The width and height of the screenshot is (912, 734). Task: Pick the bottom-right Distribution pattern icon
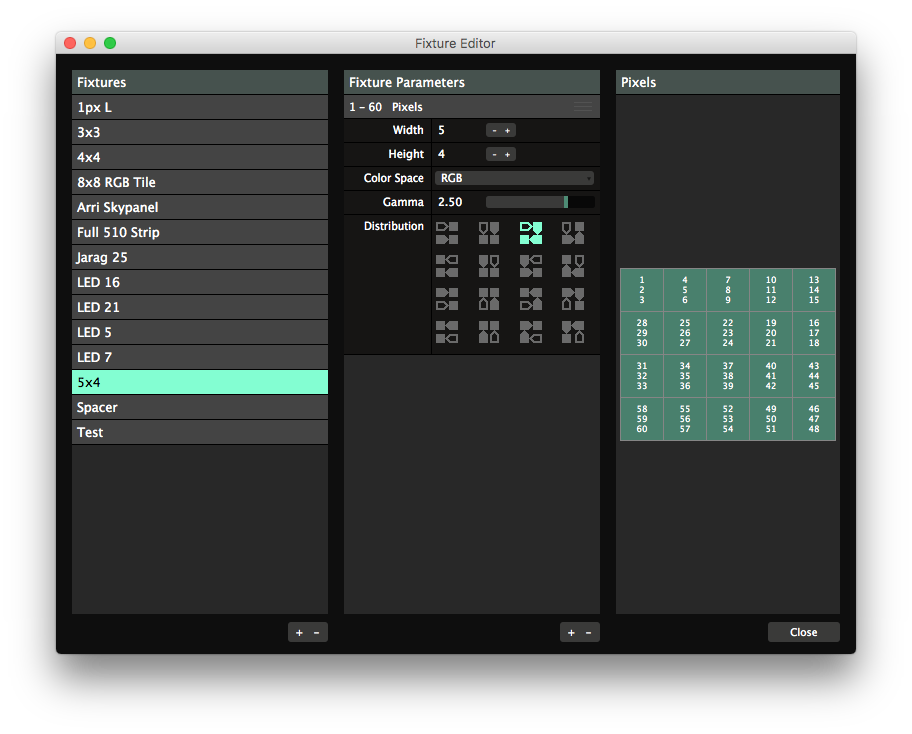click(572, 332)
